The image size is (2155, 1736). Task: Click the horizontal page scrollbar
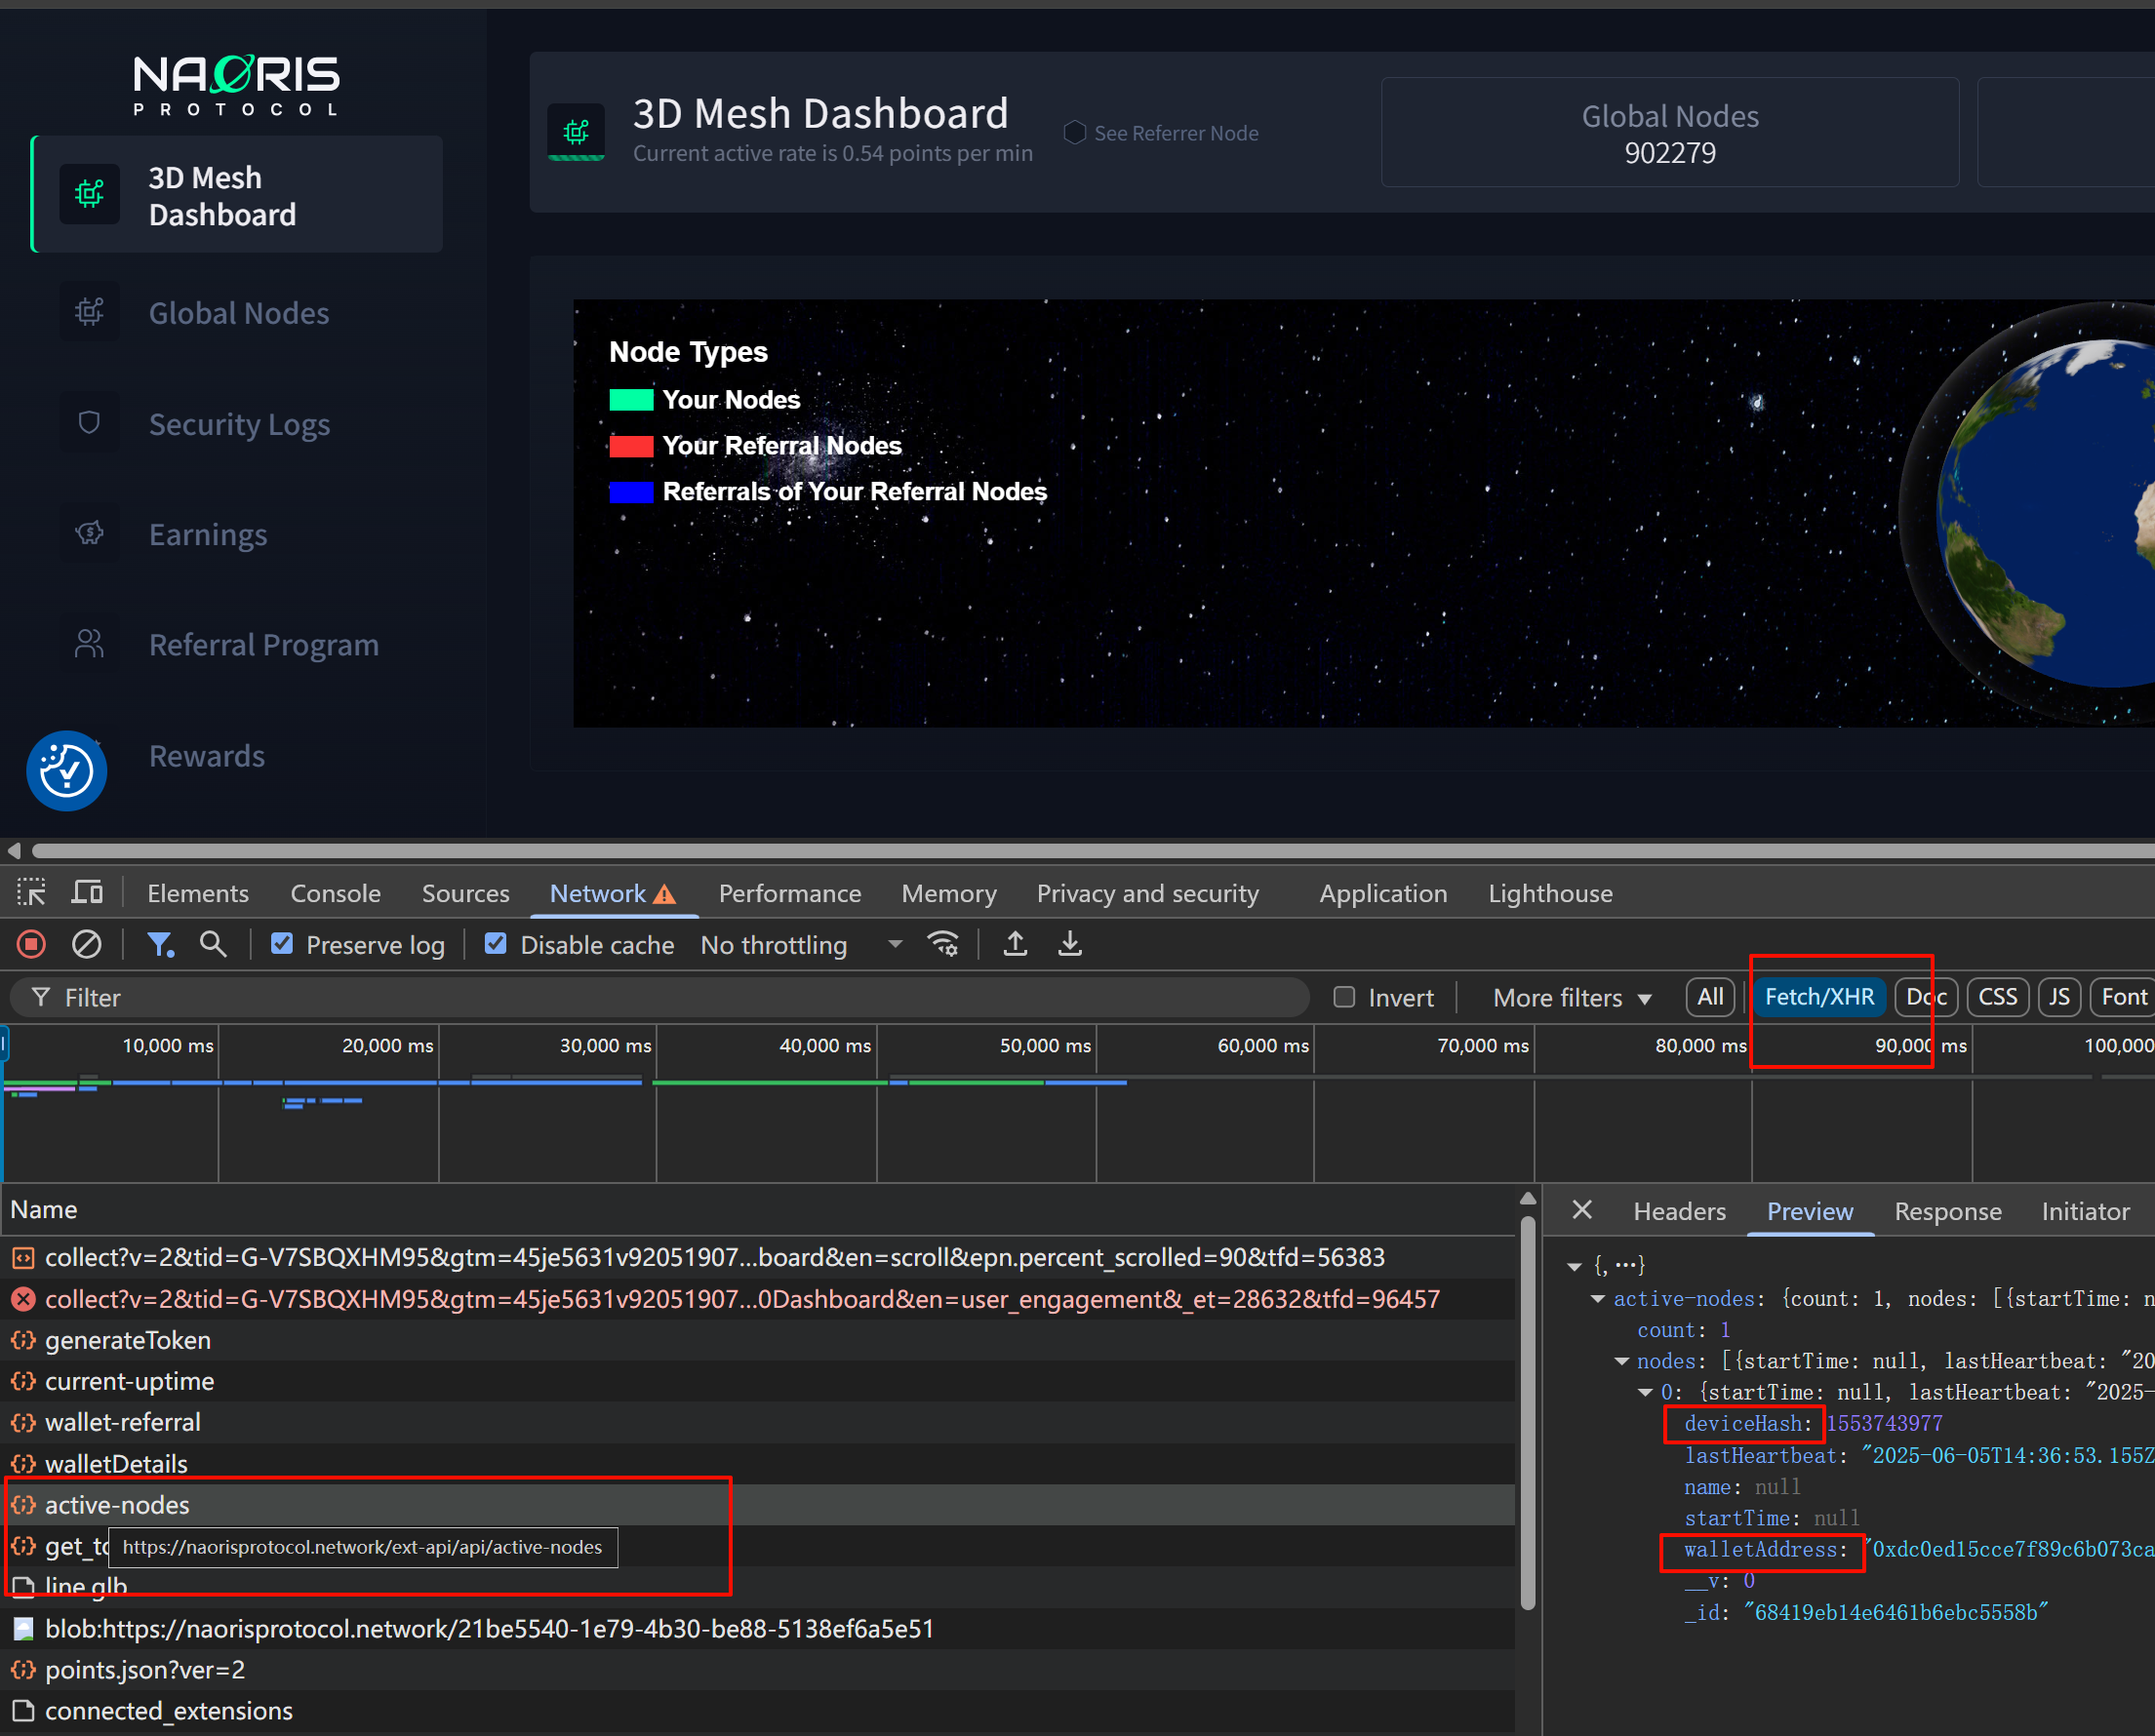pyautogui.click(x=1092, y=851)
